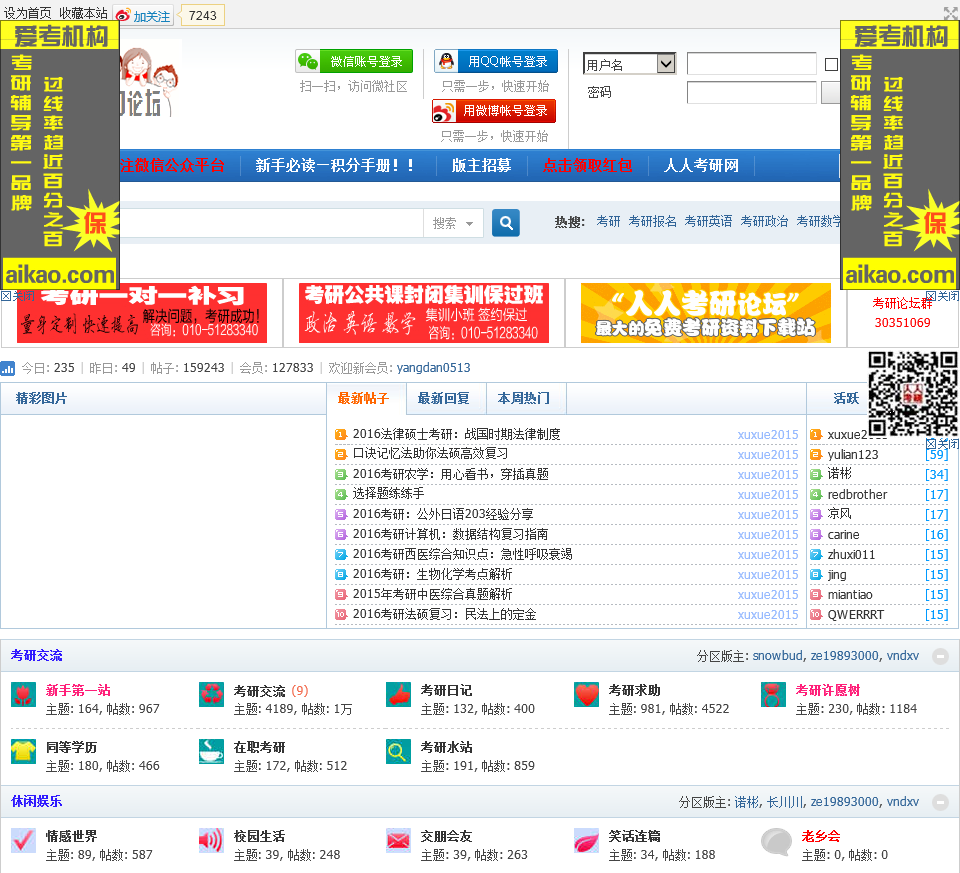Open active user QWERRRT profile
The width and height of the screenshot is (960, 873).
click(x=855, y=615)
